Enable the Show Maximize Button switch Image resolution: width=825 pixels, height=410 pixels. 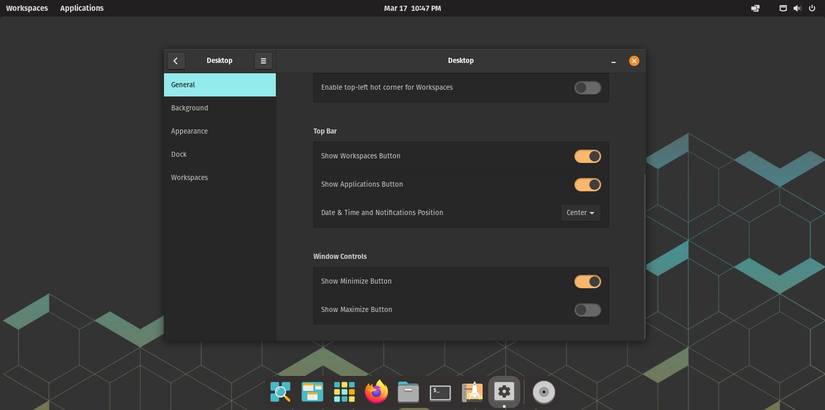(x=587, y=310)
